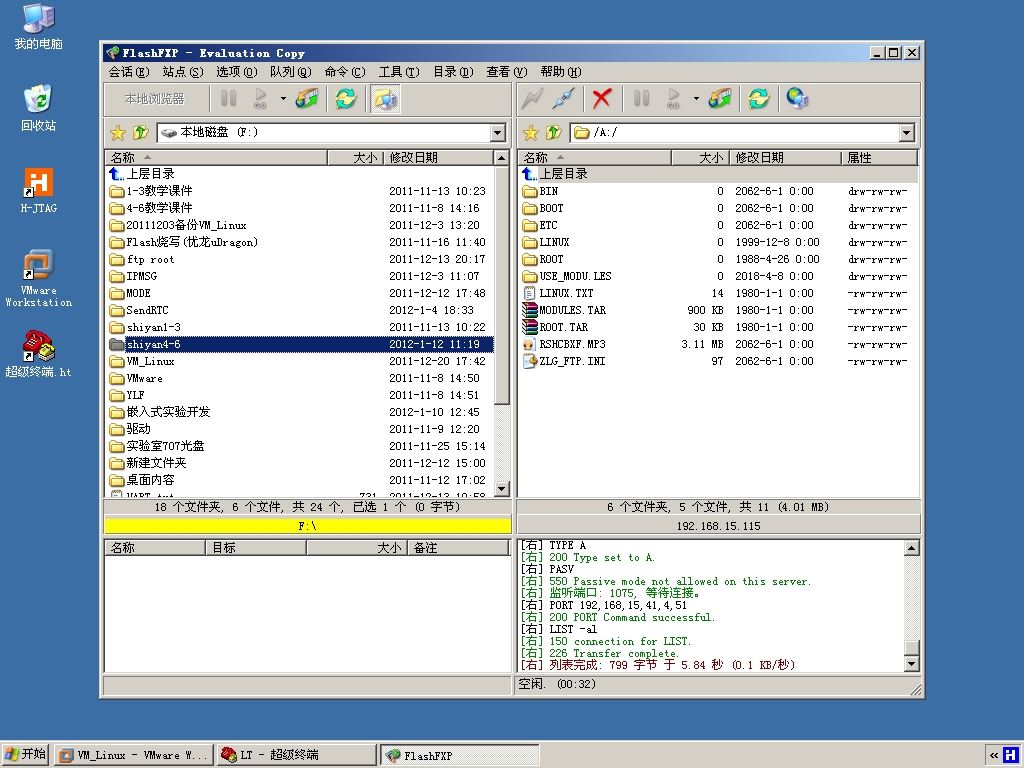
Task: Select the shiyan4-6 folder in local pane
Action: tap(300, 344)
